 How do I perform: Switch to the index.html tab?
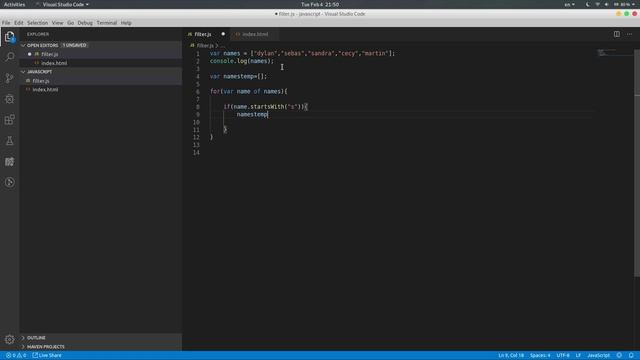pos(255,34)
